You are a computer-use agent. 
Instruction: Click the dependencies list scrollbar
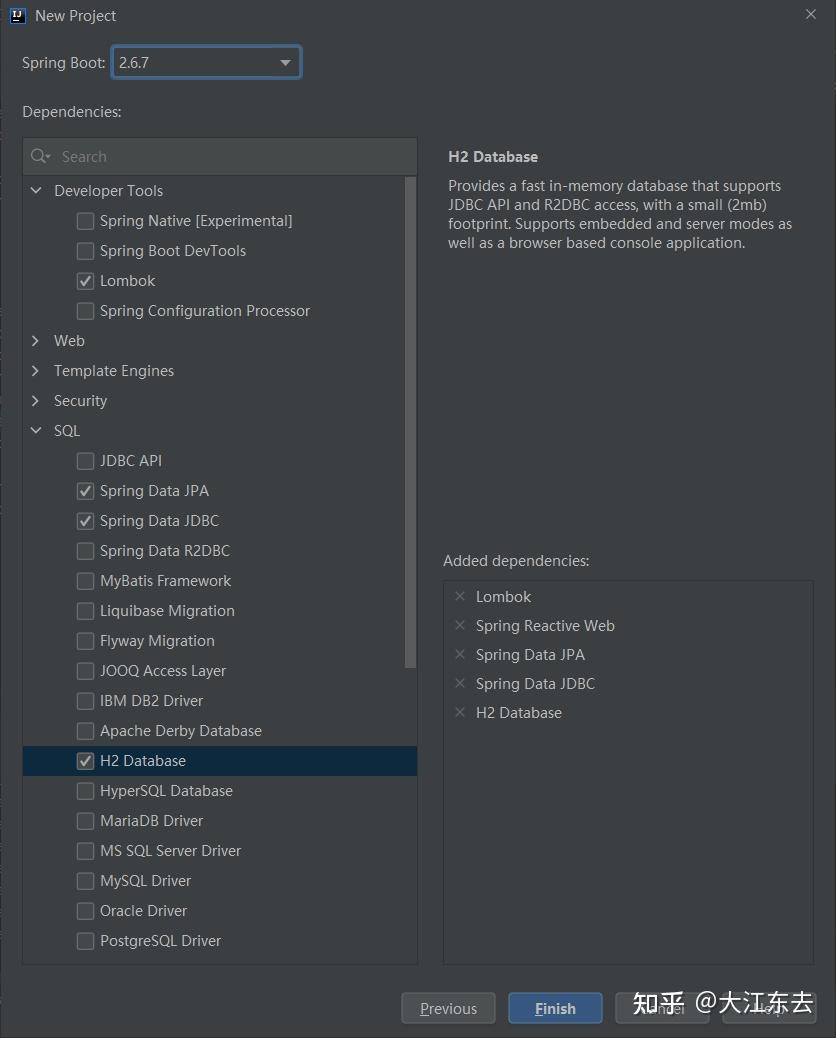[410, 422]
